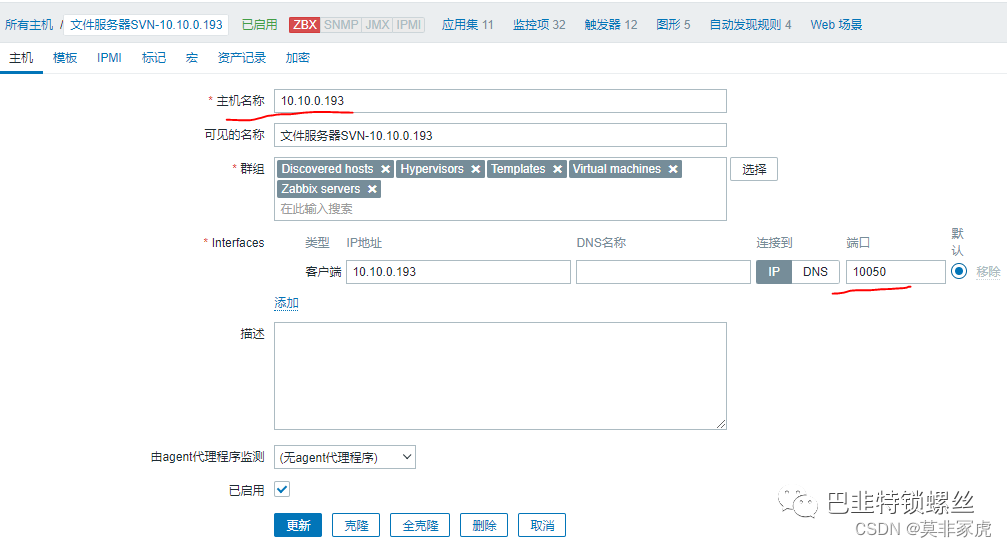
Task: Open the 主机 tab
Action: [21, 58]
